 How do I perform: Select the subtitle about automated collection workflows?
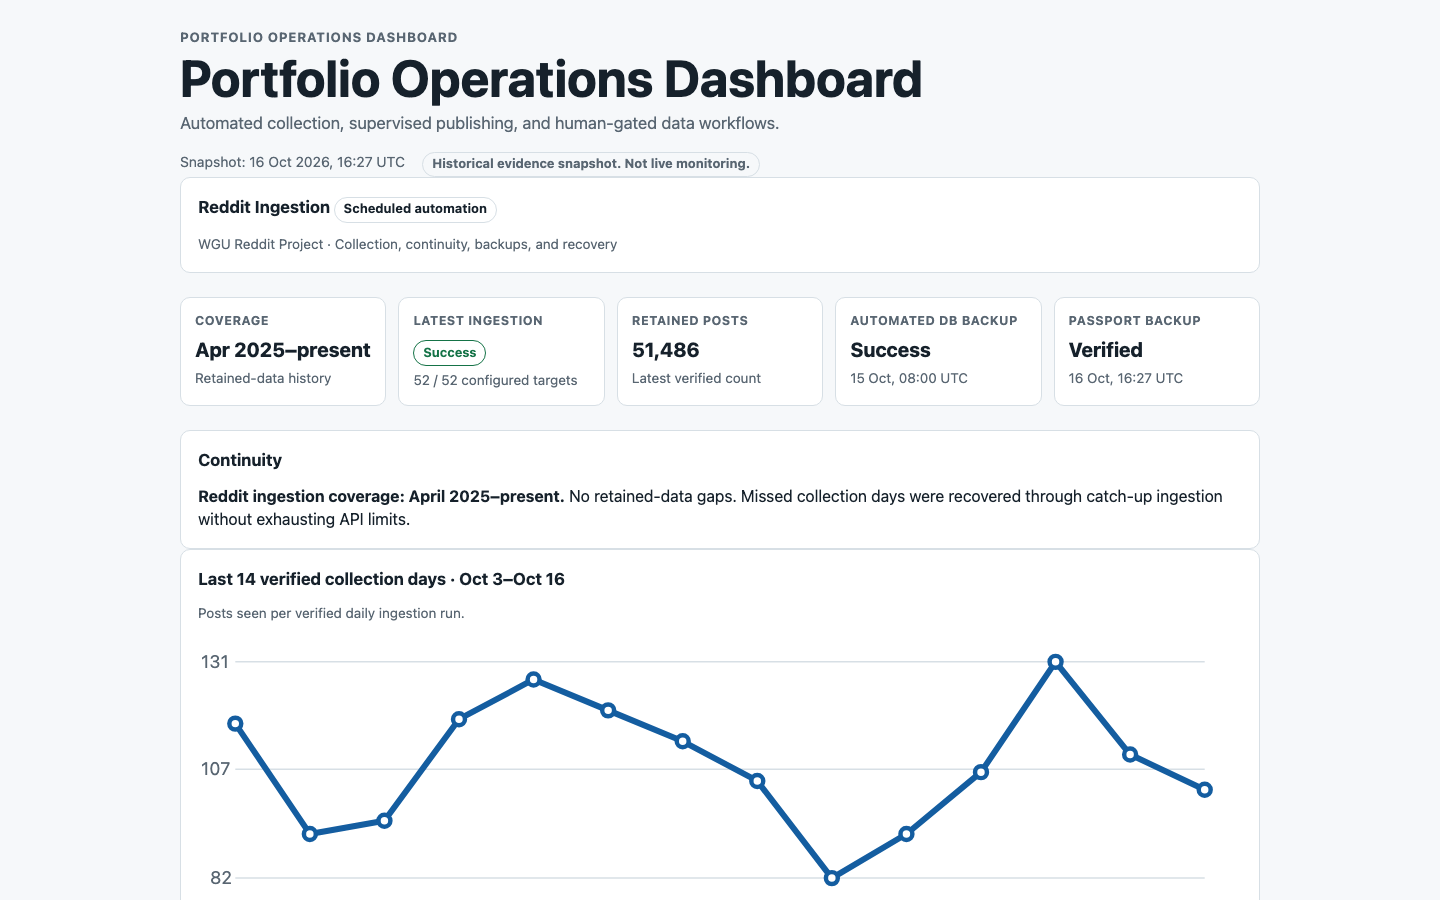click(x=479, y=123)
